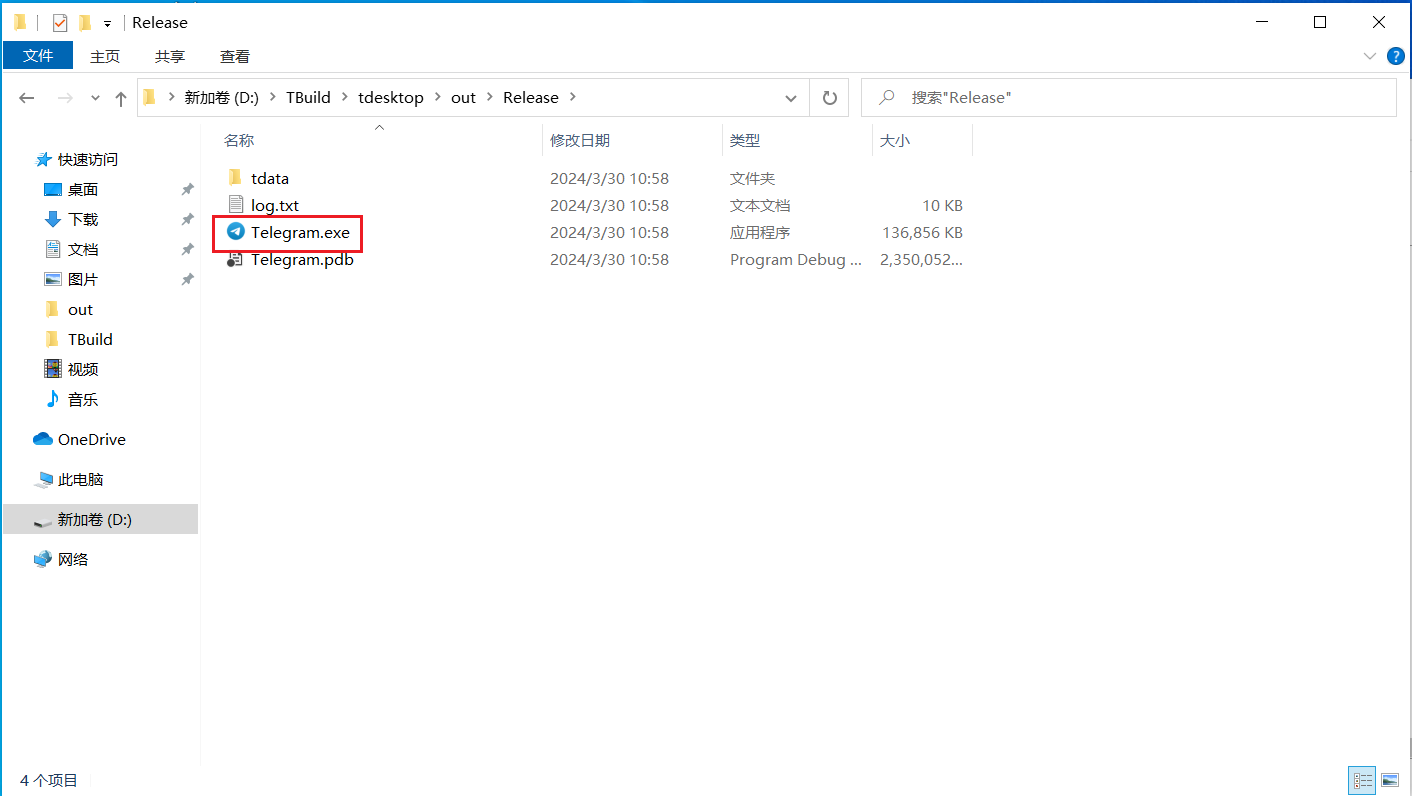Open 下载 in the navigation pane
The width and height of the screenshot is (1412, 796).
click(x=83, y=219)
